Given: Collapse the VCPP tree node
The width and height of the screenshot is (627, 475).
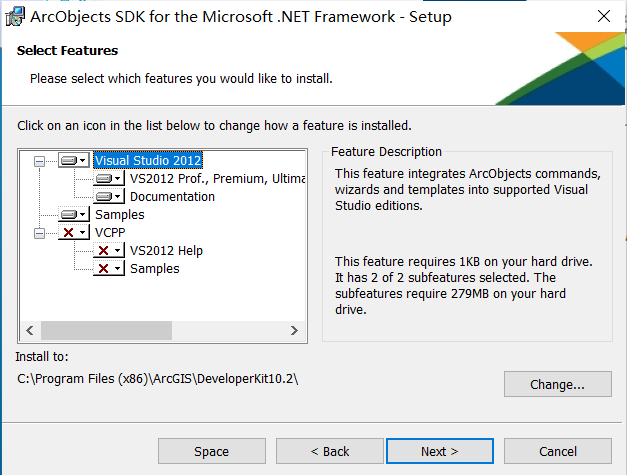Looking at the screenshot, I should click(x=39, y=233).
